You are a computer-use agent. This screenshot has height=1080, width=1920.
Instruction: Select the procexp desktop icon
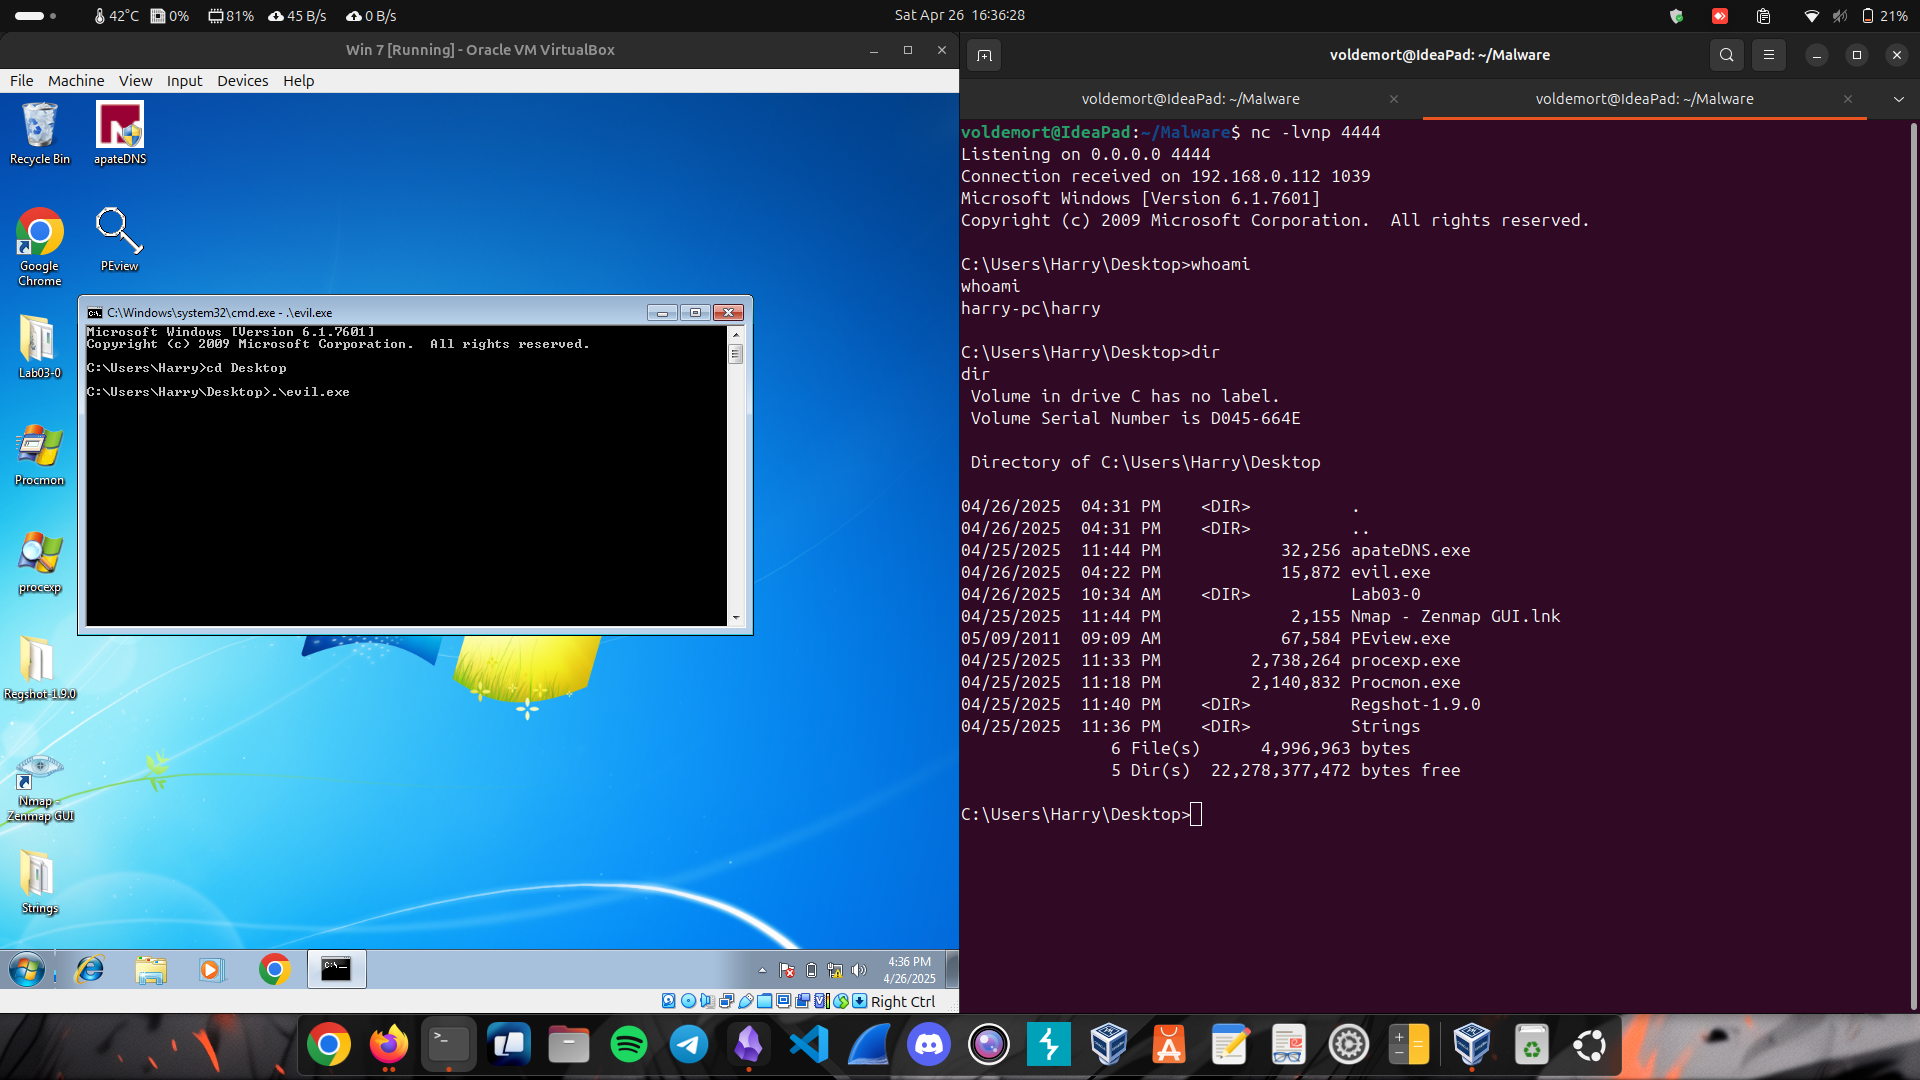pyautogui.click(x=40, y=562)
